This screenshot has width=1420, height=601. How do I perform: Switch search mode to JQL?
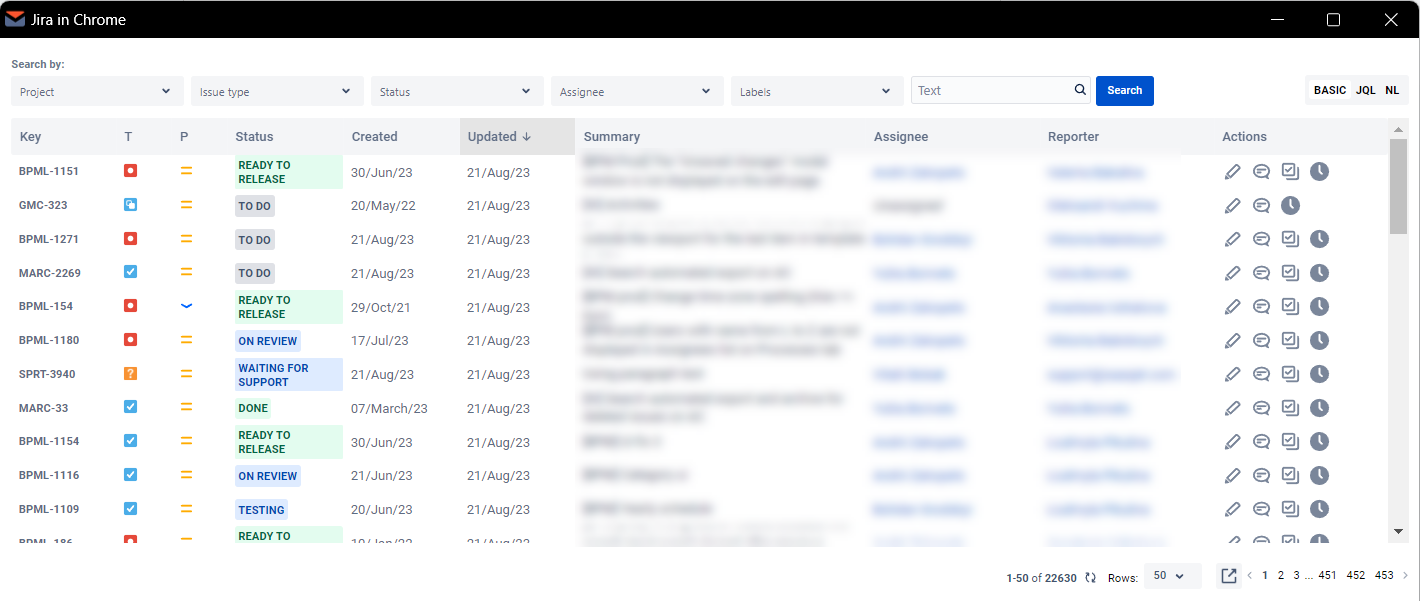(x=1365, y=90)
